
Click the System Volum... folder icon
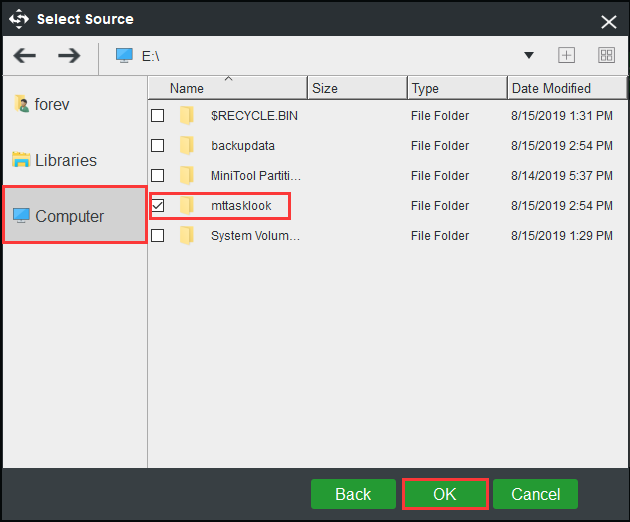187,235
